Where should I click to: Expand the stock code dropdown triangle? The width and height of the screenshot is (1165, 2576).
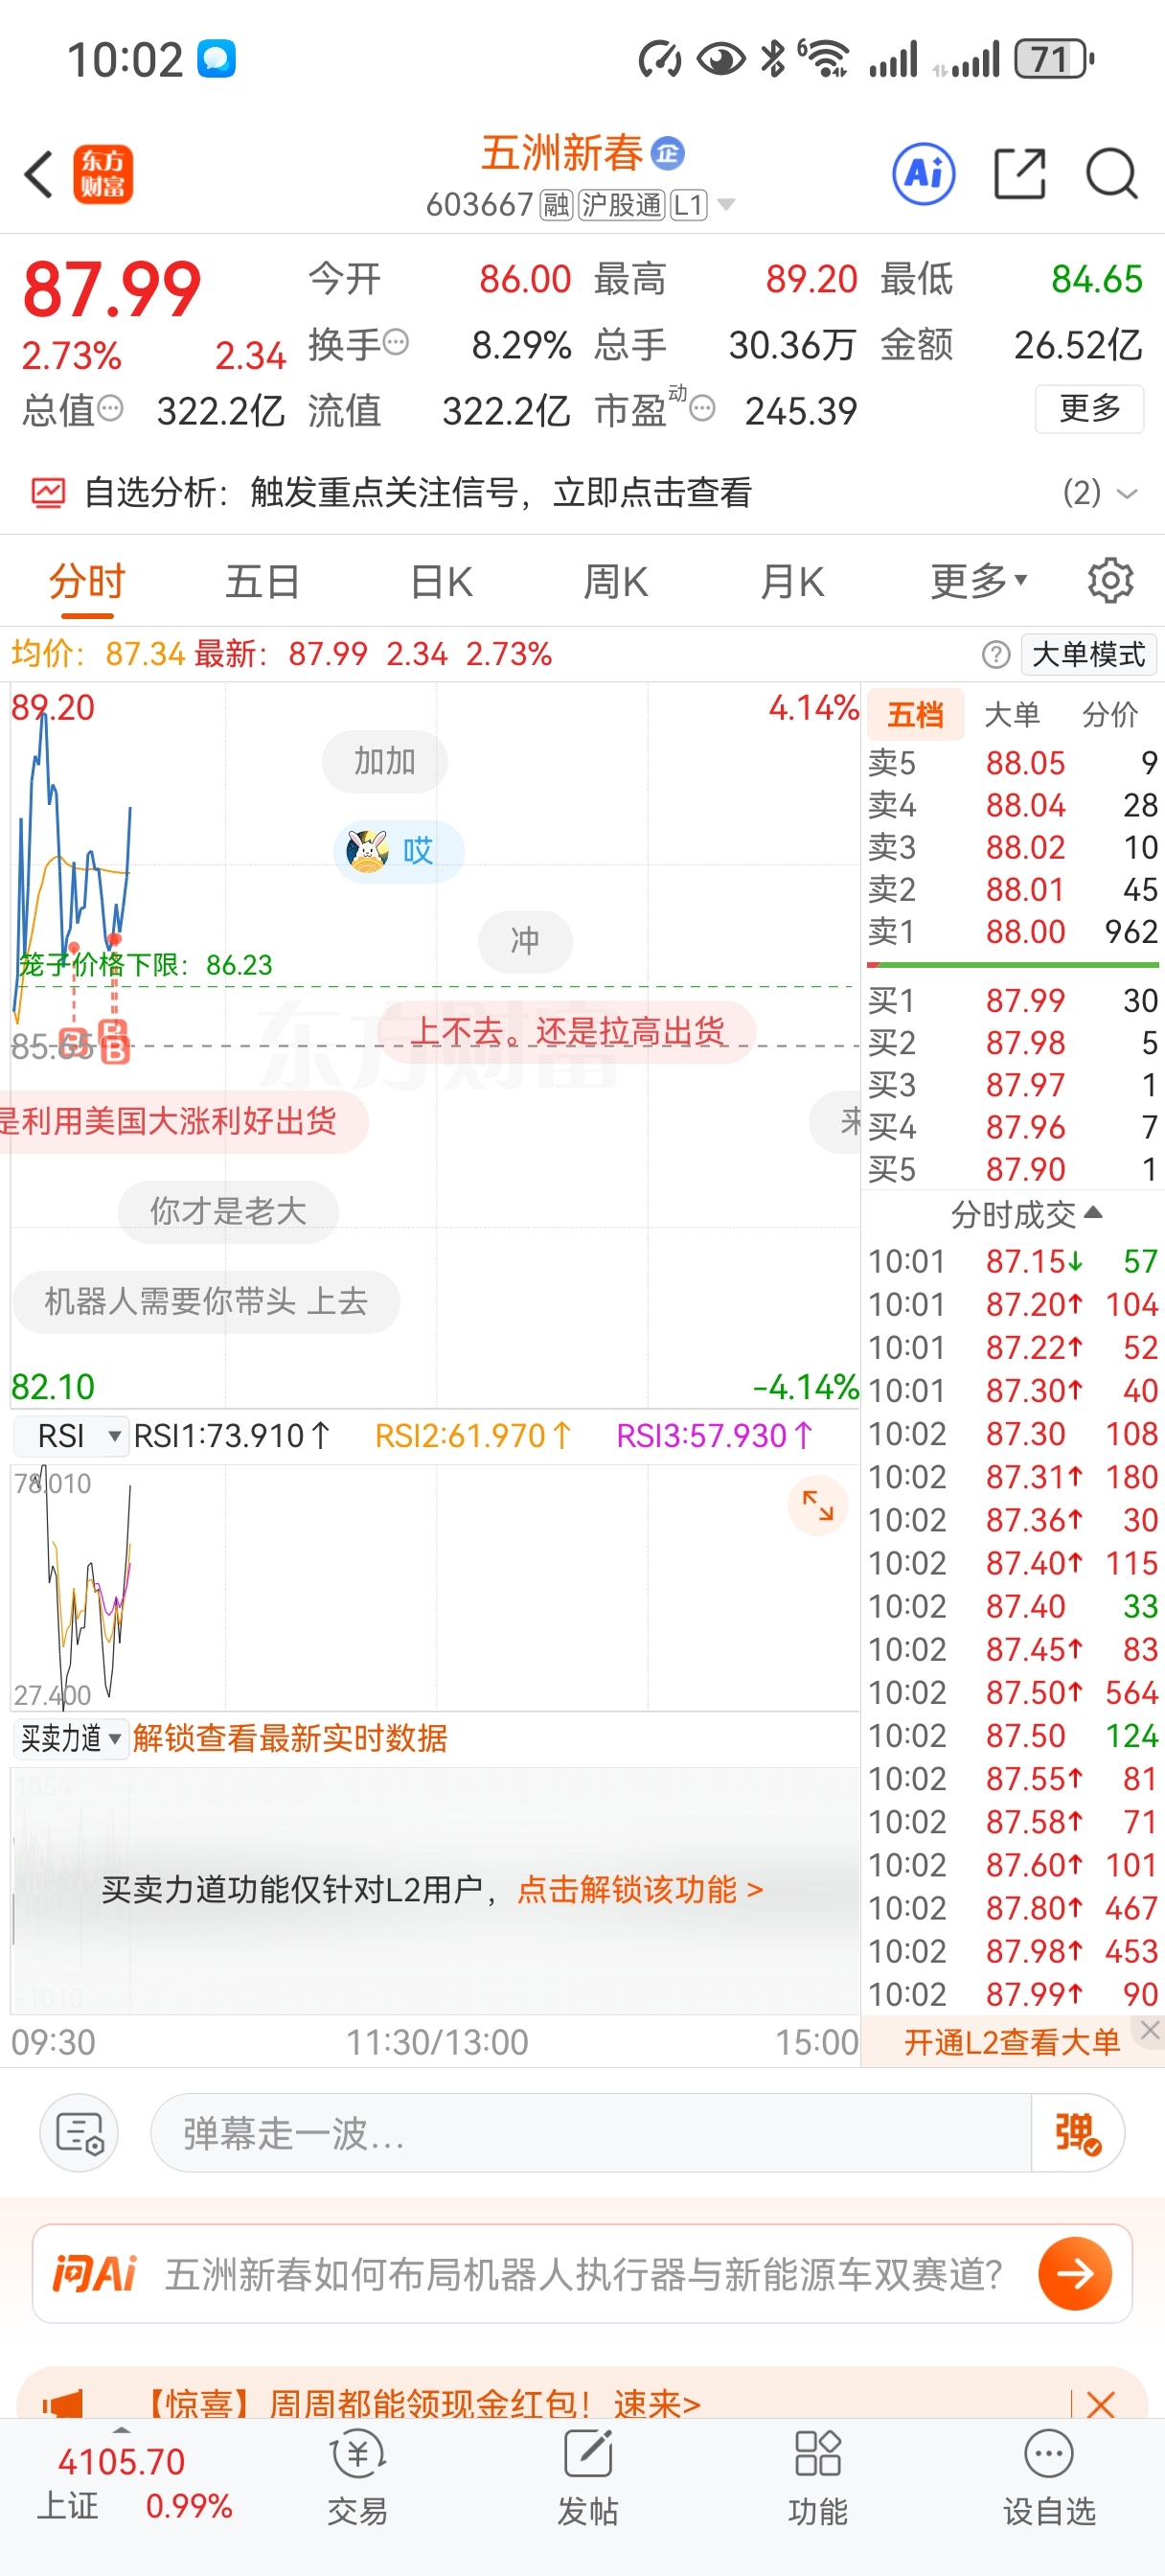pyautogui.click(x=727, y=205)
